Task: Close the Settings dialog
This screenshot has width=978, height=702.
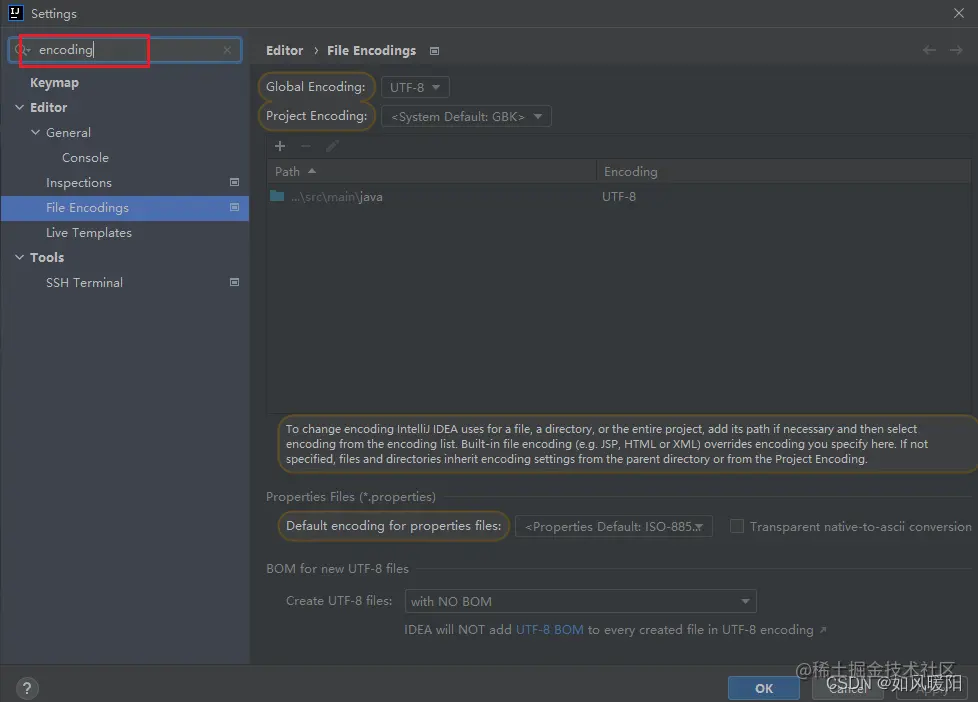Action: click(x=959, y=13)
